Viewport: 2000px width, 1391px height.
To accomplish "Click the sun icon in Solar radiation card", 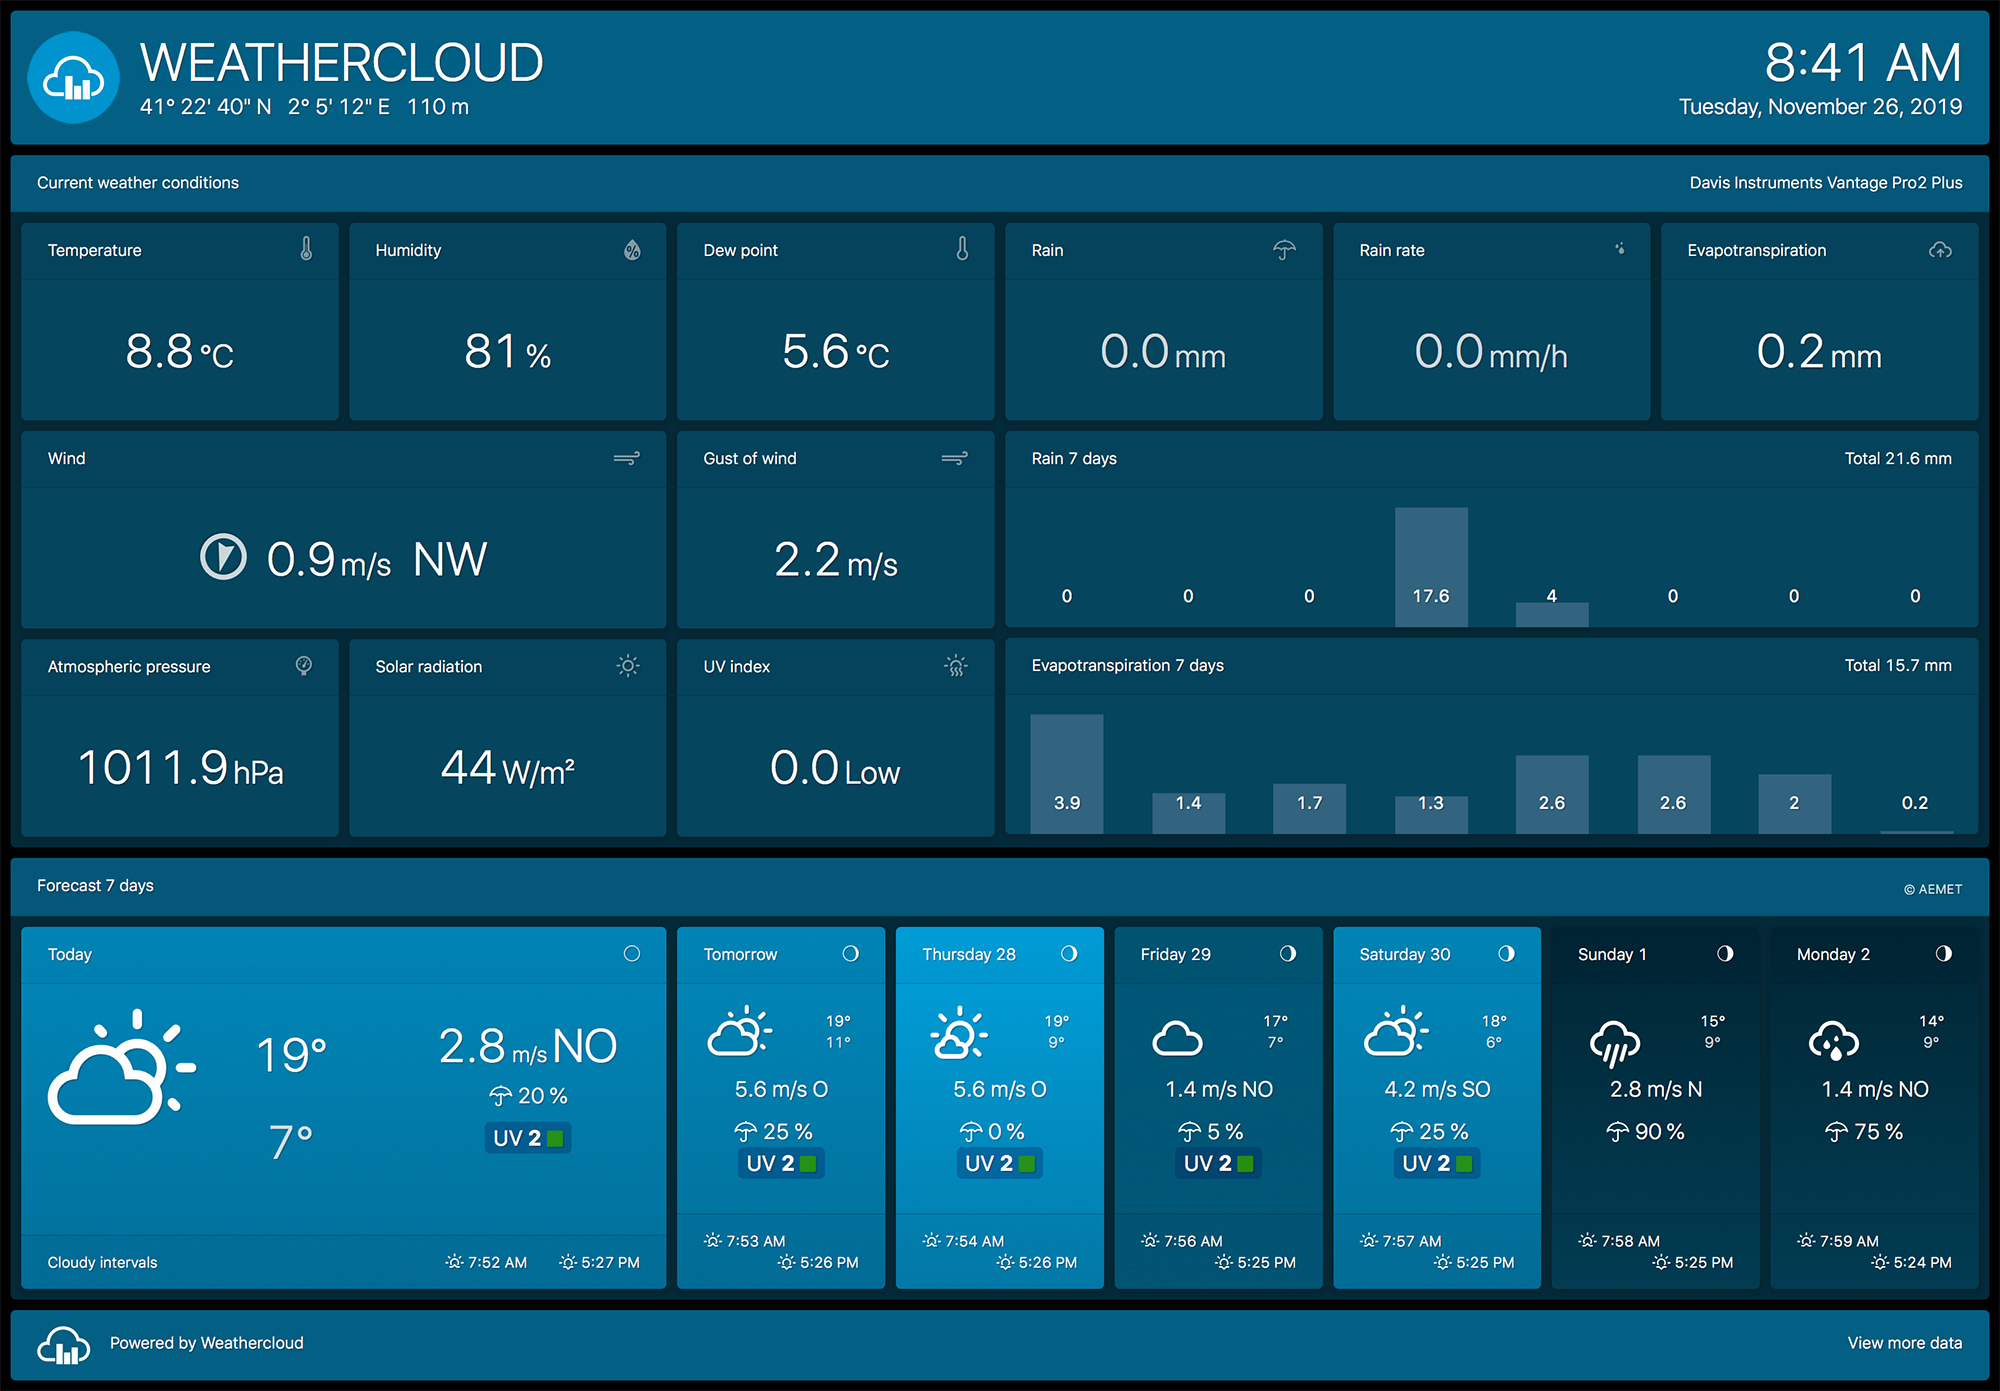I will tap(628, 666).
